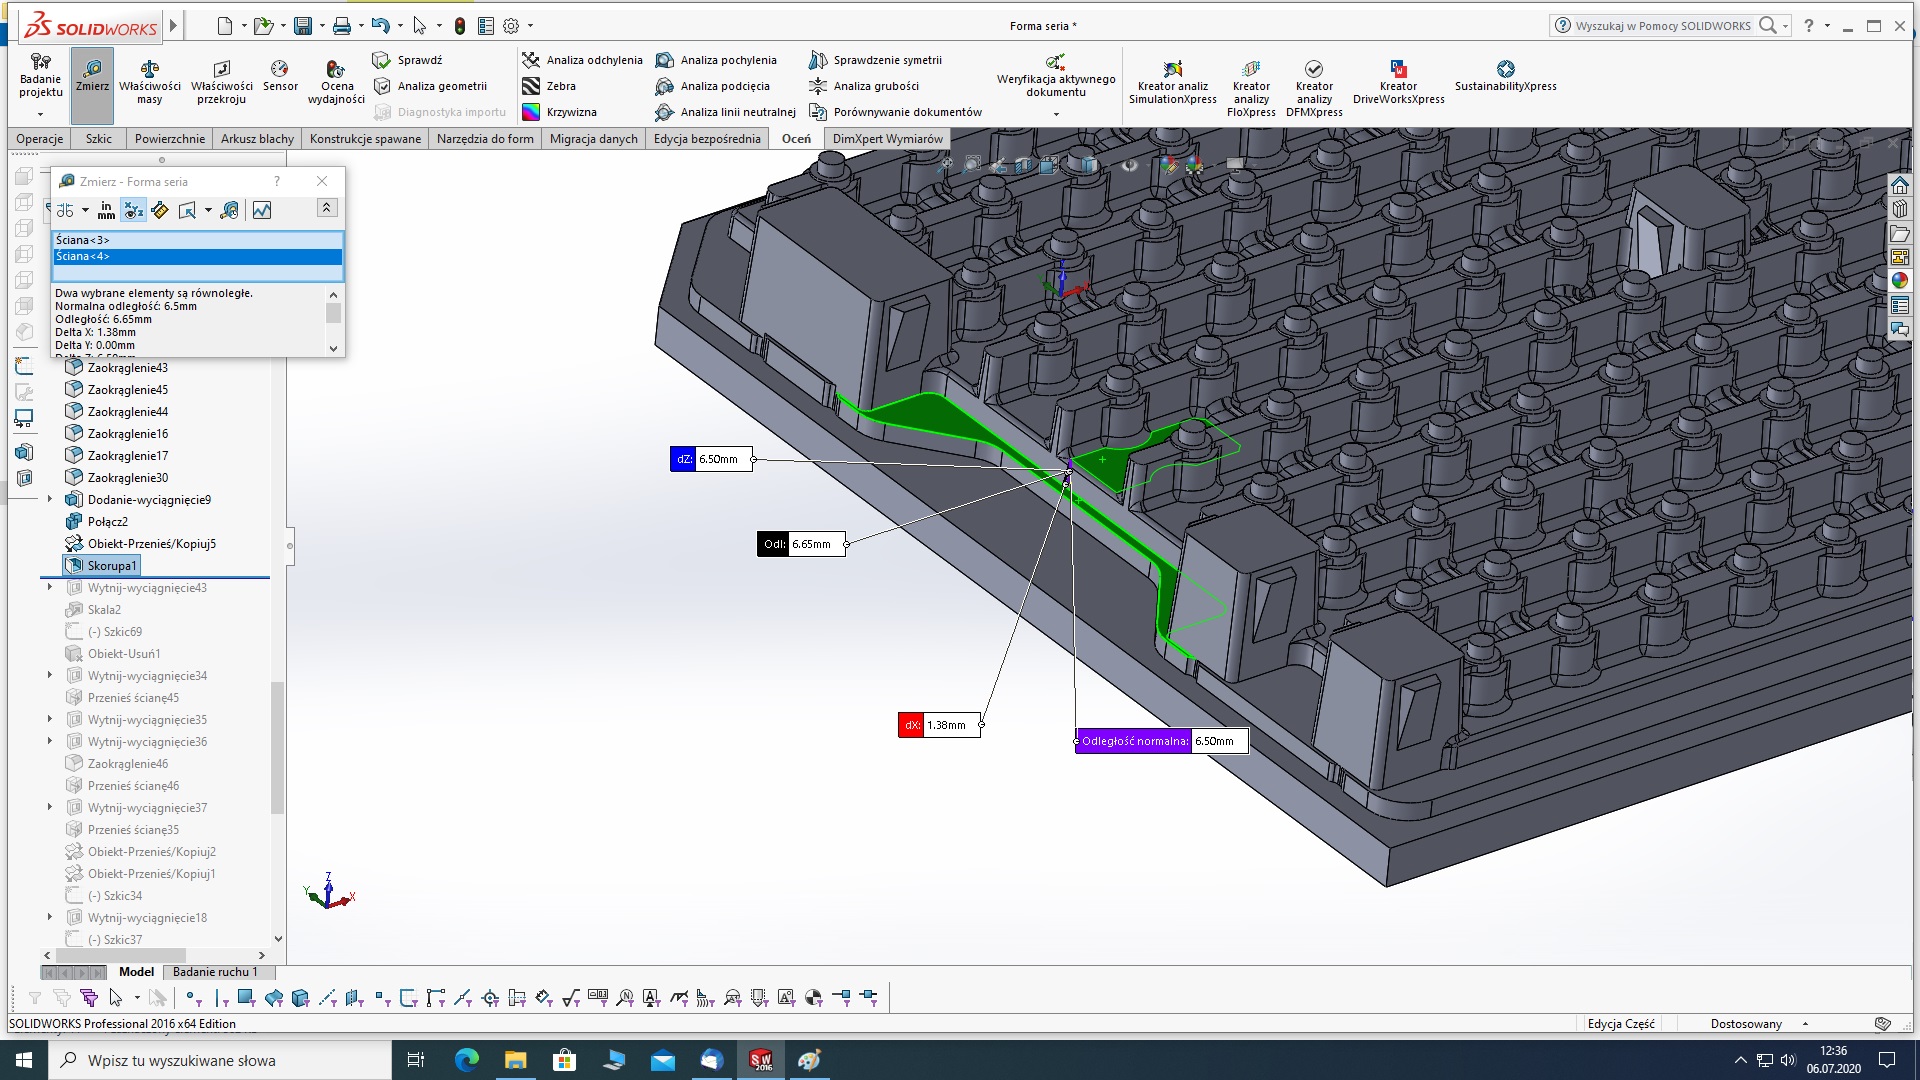This screenshot has width=1920, height=1080.
Task: Expand Wytnij-wyciągnięcie43 feature
Action: [x=50, y=587]
